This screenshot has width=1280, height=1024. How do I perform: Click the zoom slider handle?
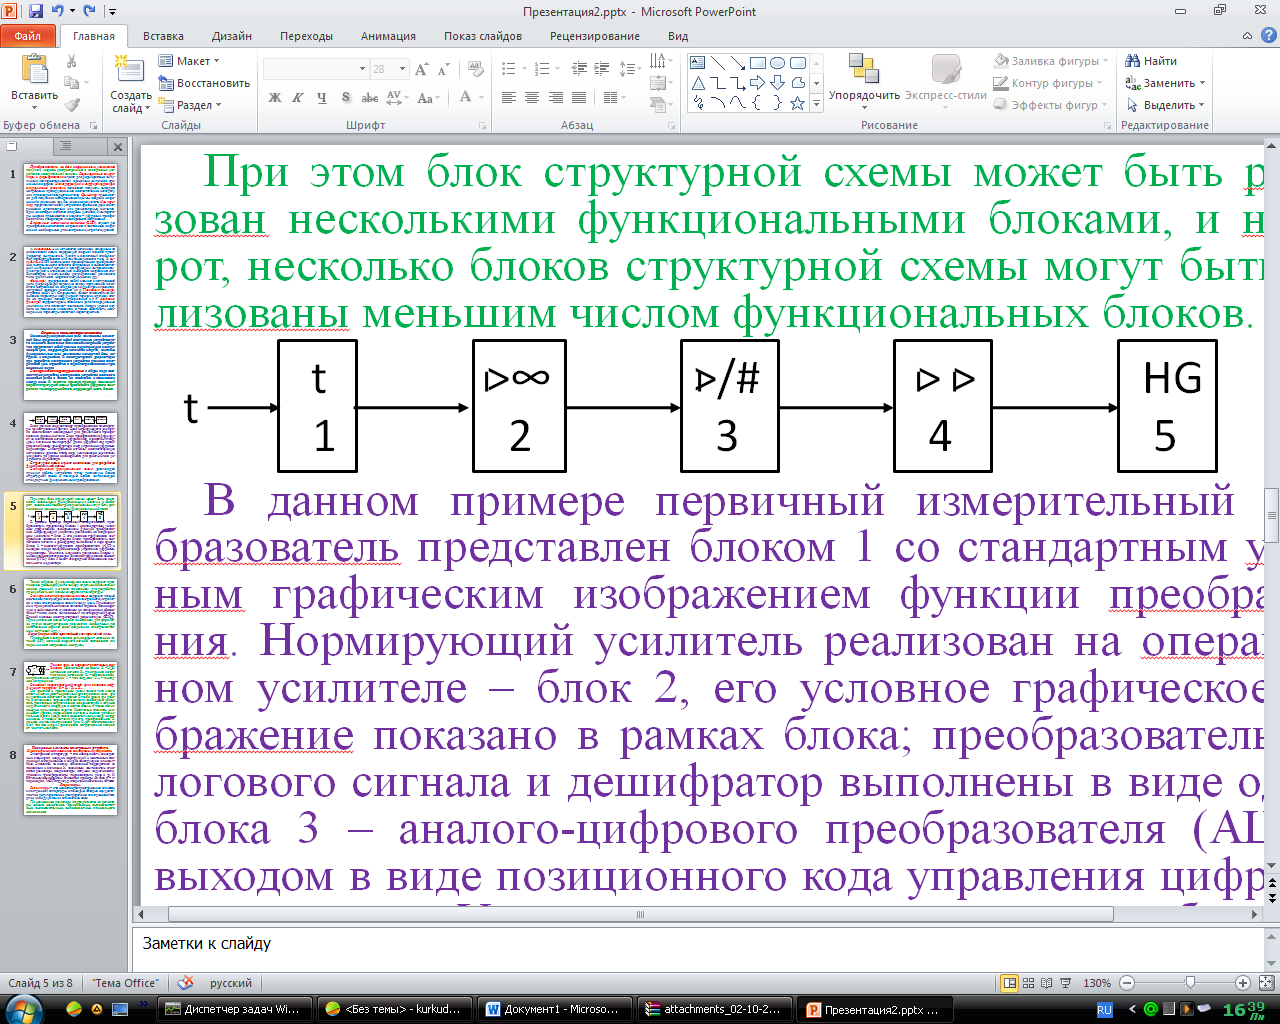tap(1189, 983)
